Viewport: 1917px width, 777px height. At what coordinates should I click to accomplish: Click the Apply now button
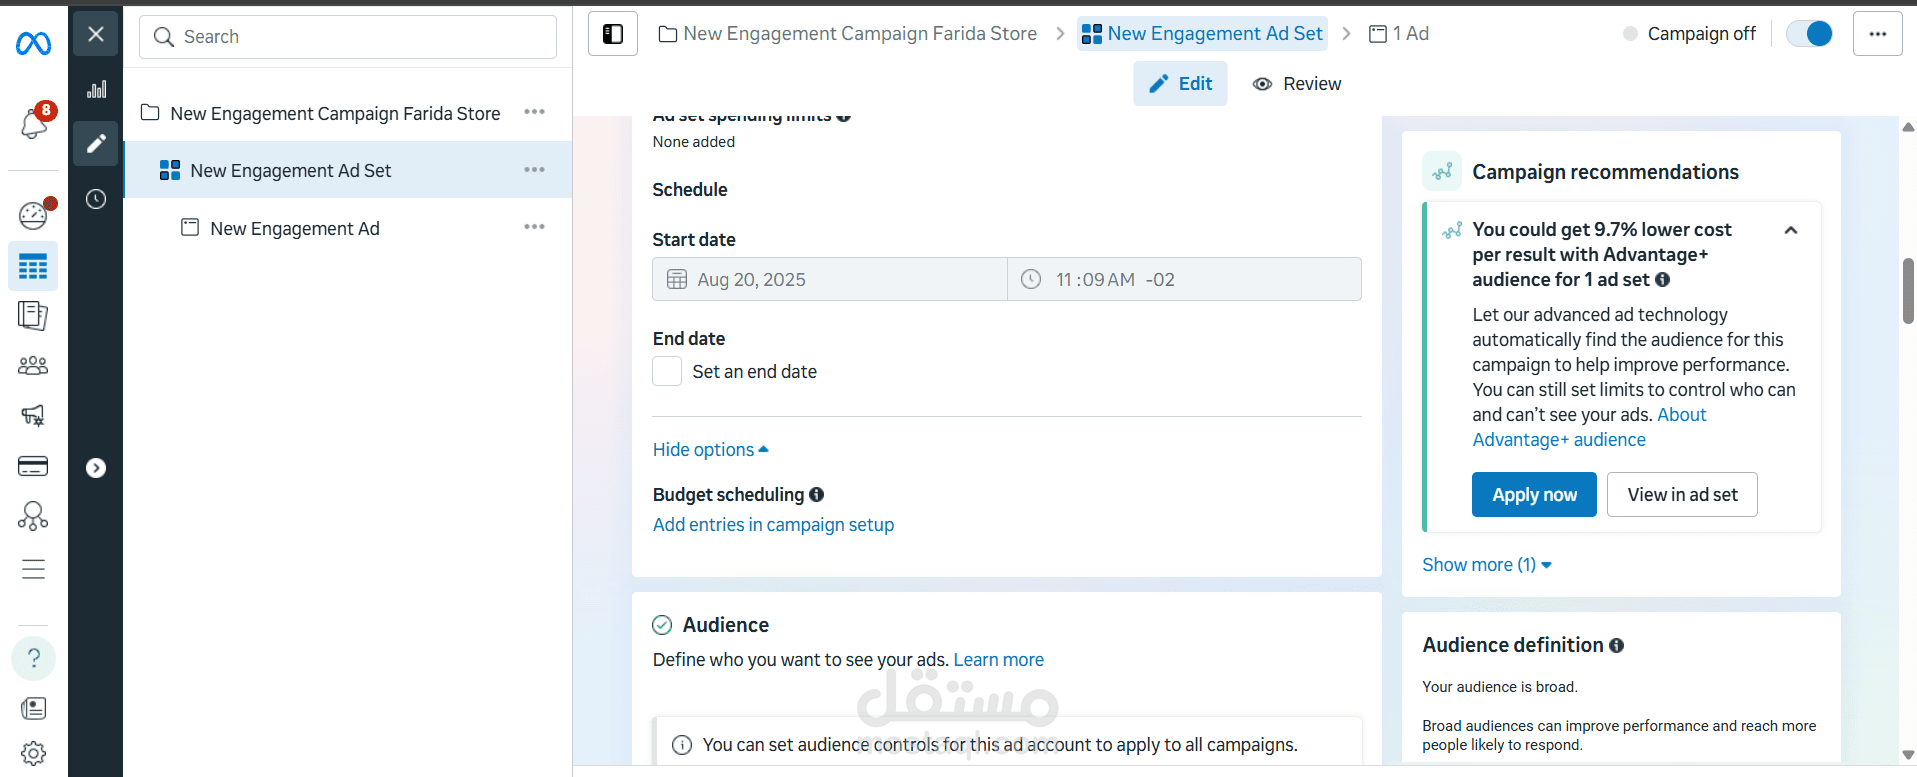1534,495
